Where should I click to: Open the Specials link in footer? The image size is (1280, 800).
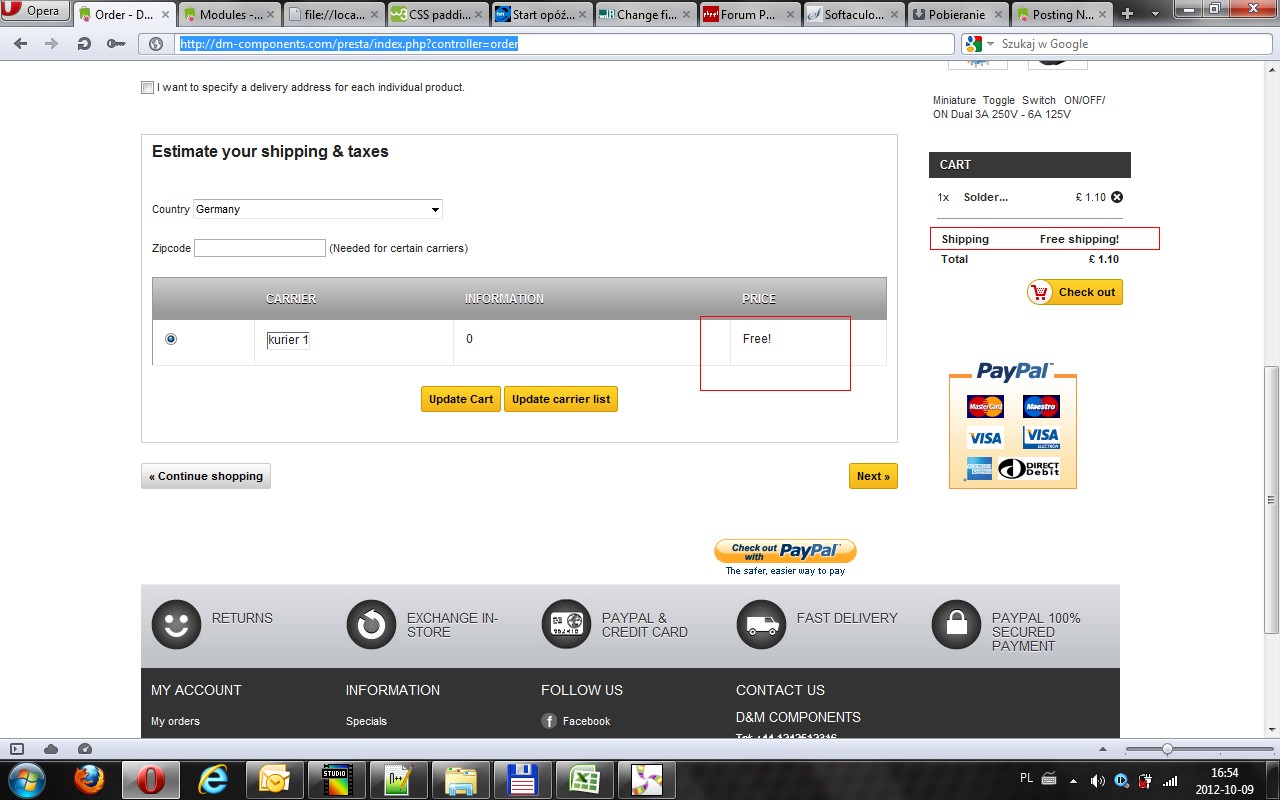[x=366, y=721]
